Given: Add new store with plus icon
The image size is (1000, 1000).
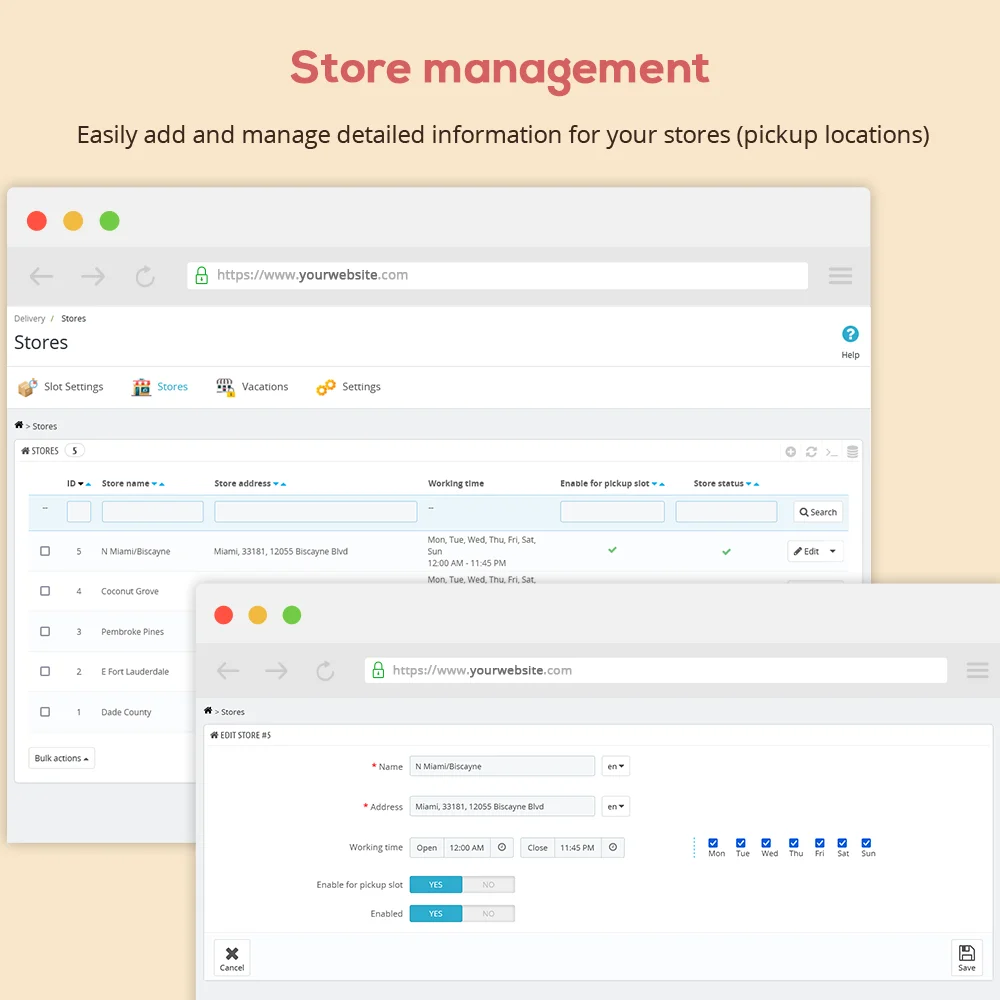Looking at the screenshot, I should 791,452.
